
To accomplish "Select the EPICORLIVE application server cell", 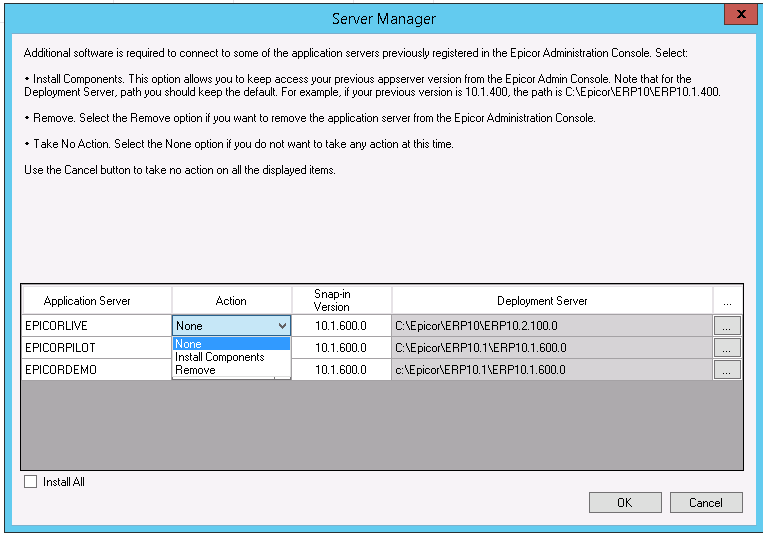I will point(97,326).
